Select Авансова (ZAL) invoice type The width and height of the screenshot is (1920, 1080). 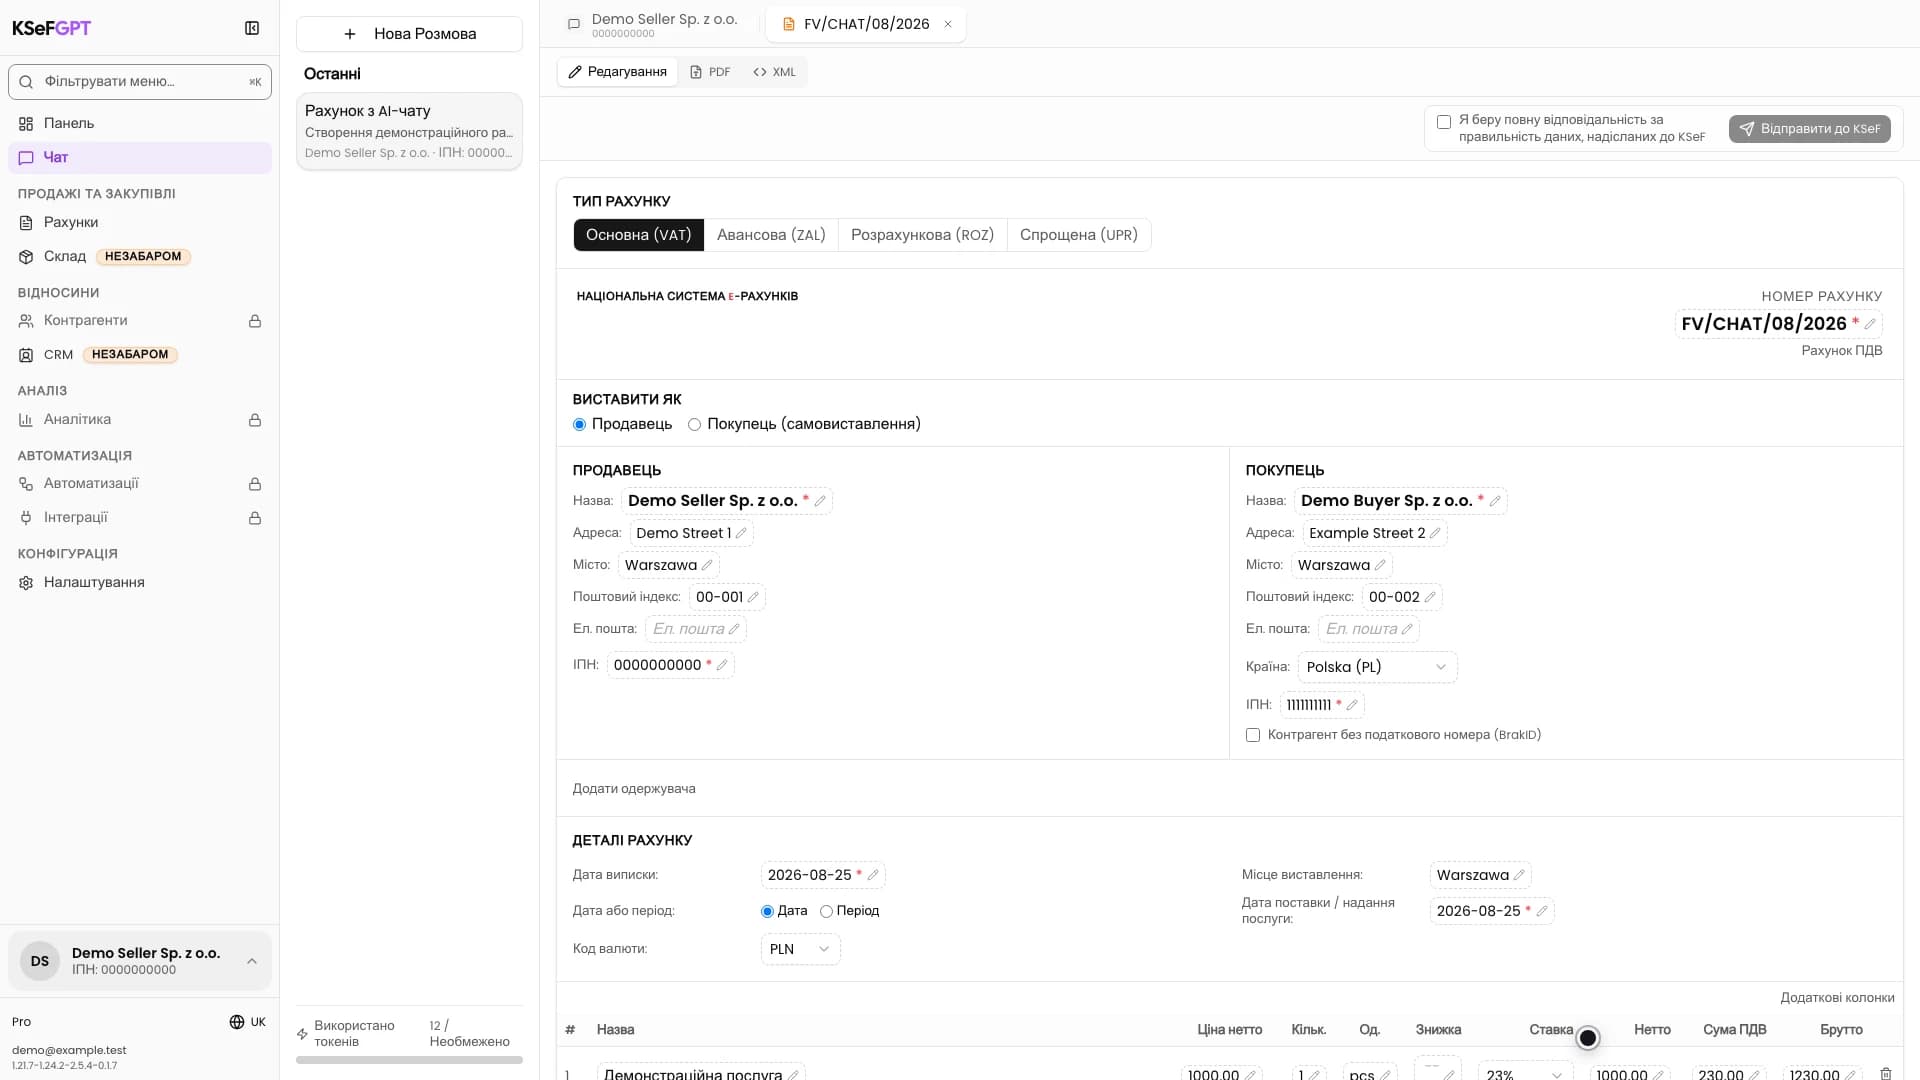(x=771, y=235)
